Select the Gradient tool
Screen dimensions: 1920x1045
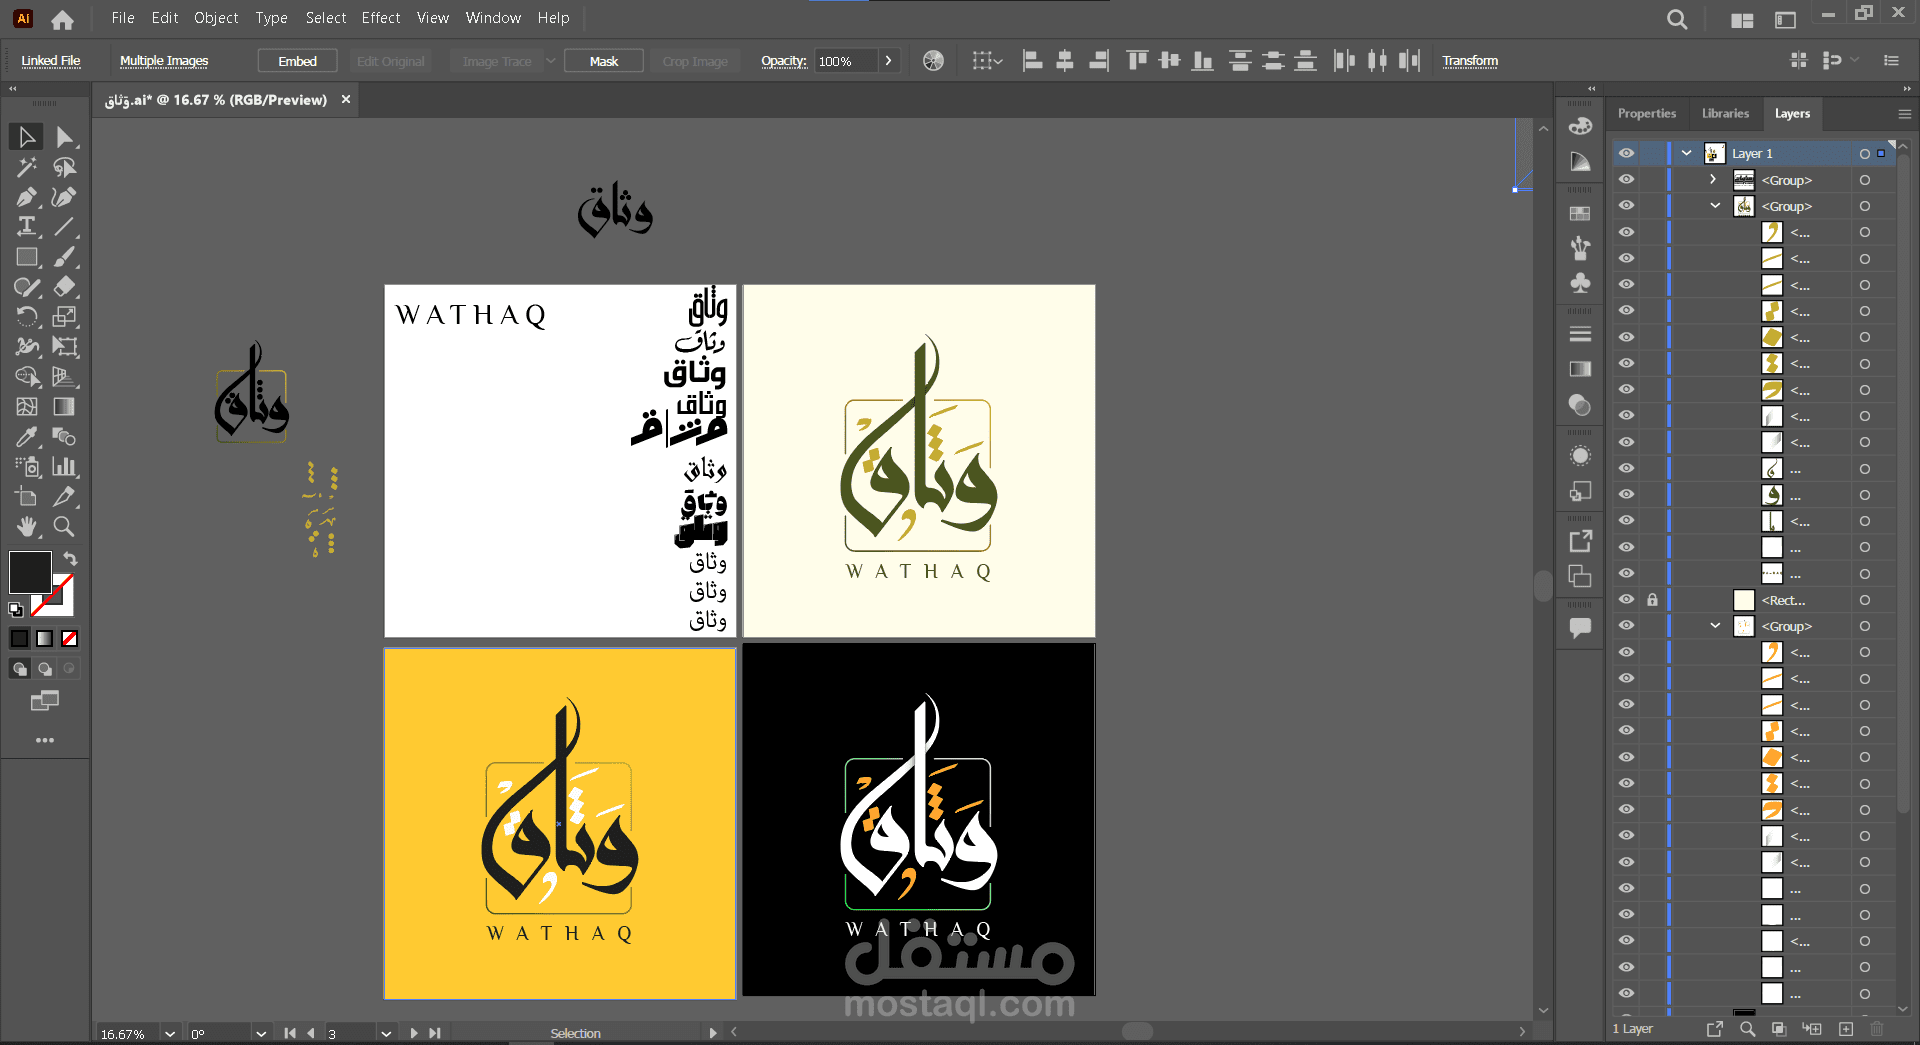65,407
